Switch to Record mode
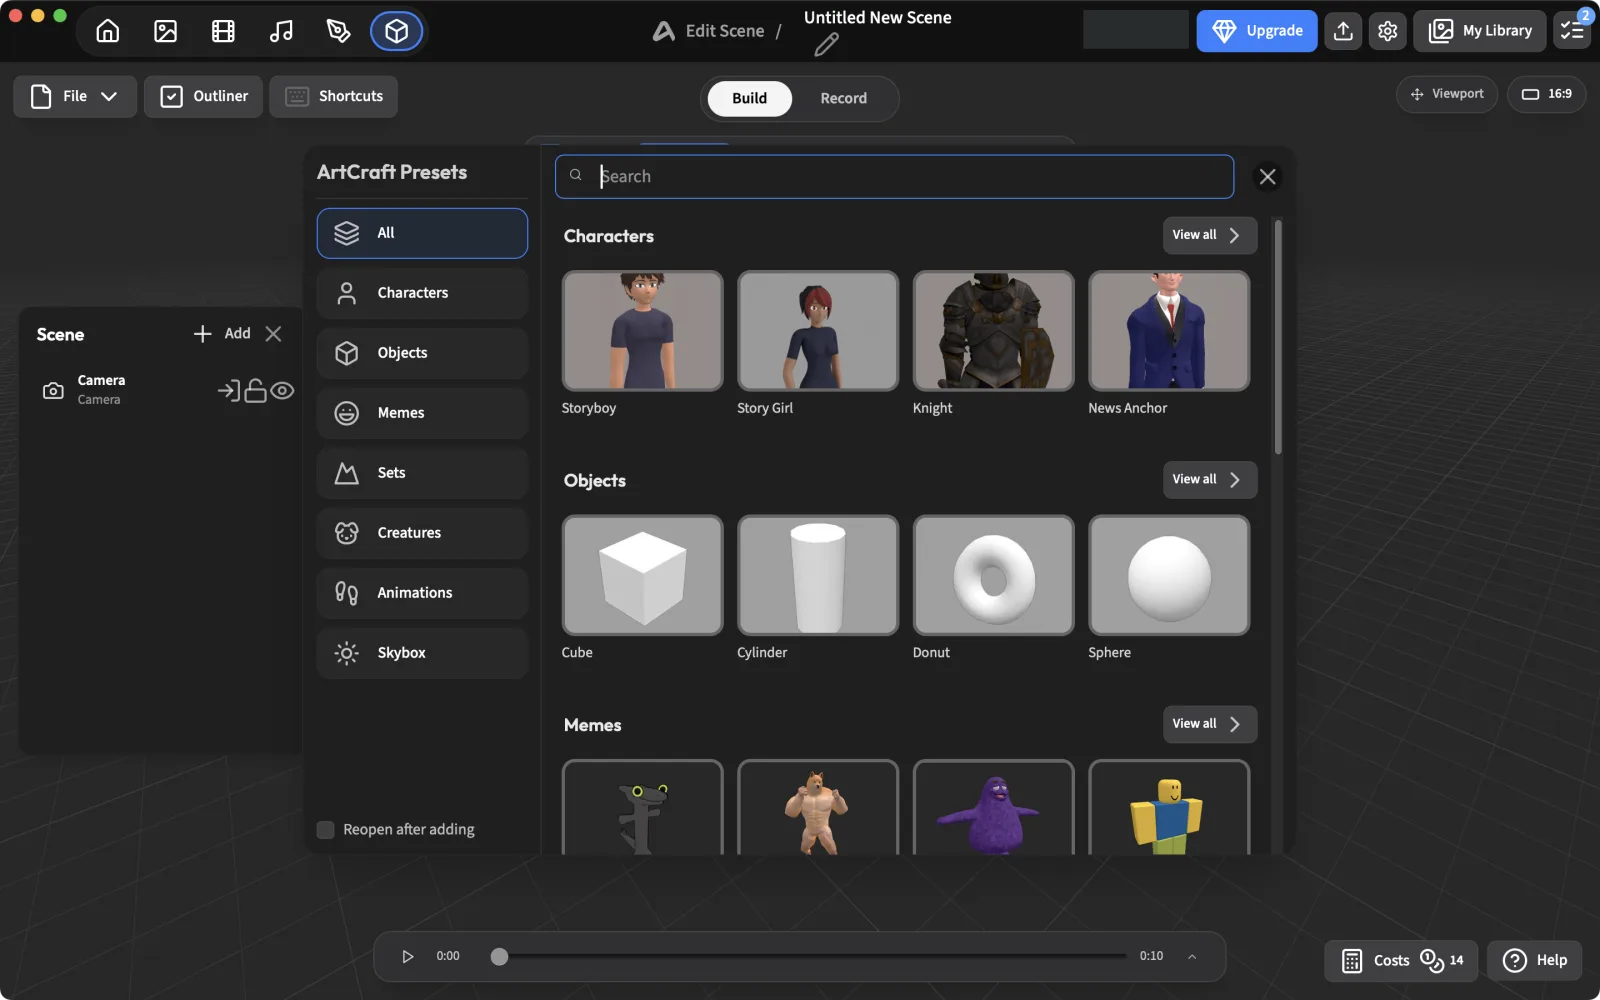This screenshot has height=1000, width=1600. [843, 98]
